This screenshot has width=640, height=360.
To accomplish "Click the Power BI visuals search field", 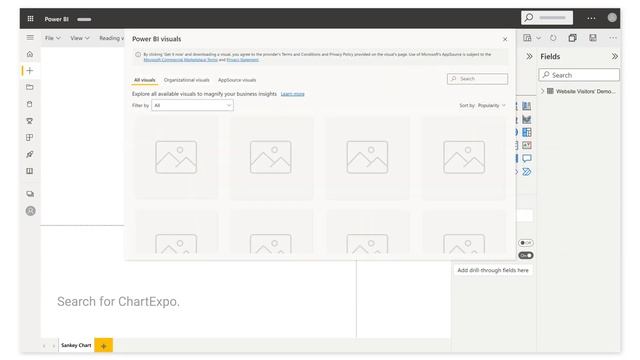I will 478,79.
